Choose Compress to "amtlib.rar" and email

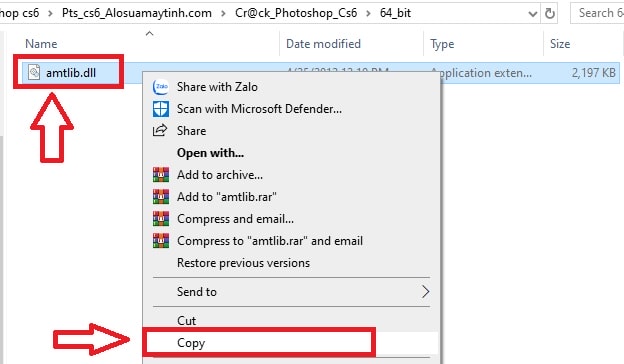tap(270, 241)
